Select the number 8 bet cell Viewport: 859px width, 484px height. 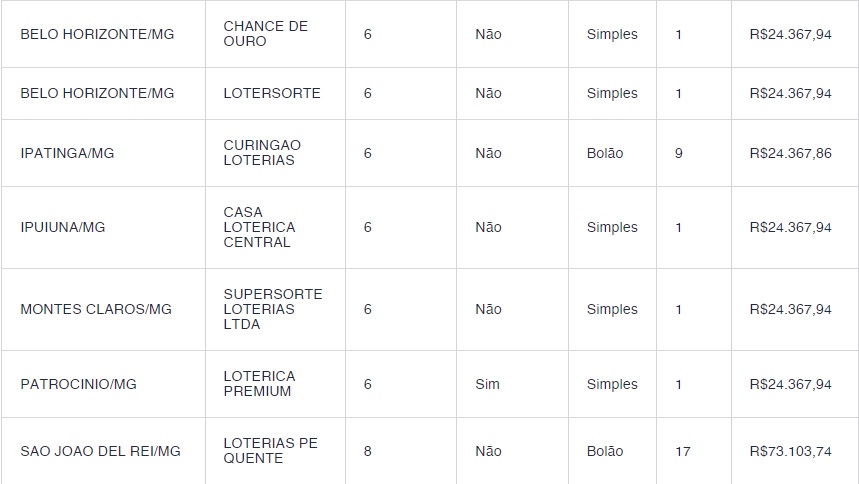368,451
